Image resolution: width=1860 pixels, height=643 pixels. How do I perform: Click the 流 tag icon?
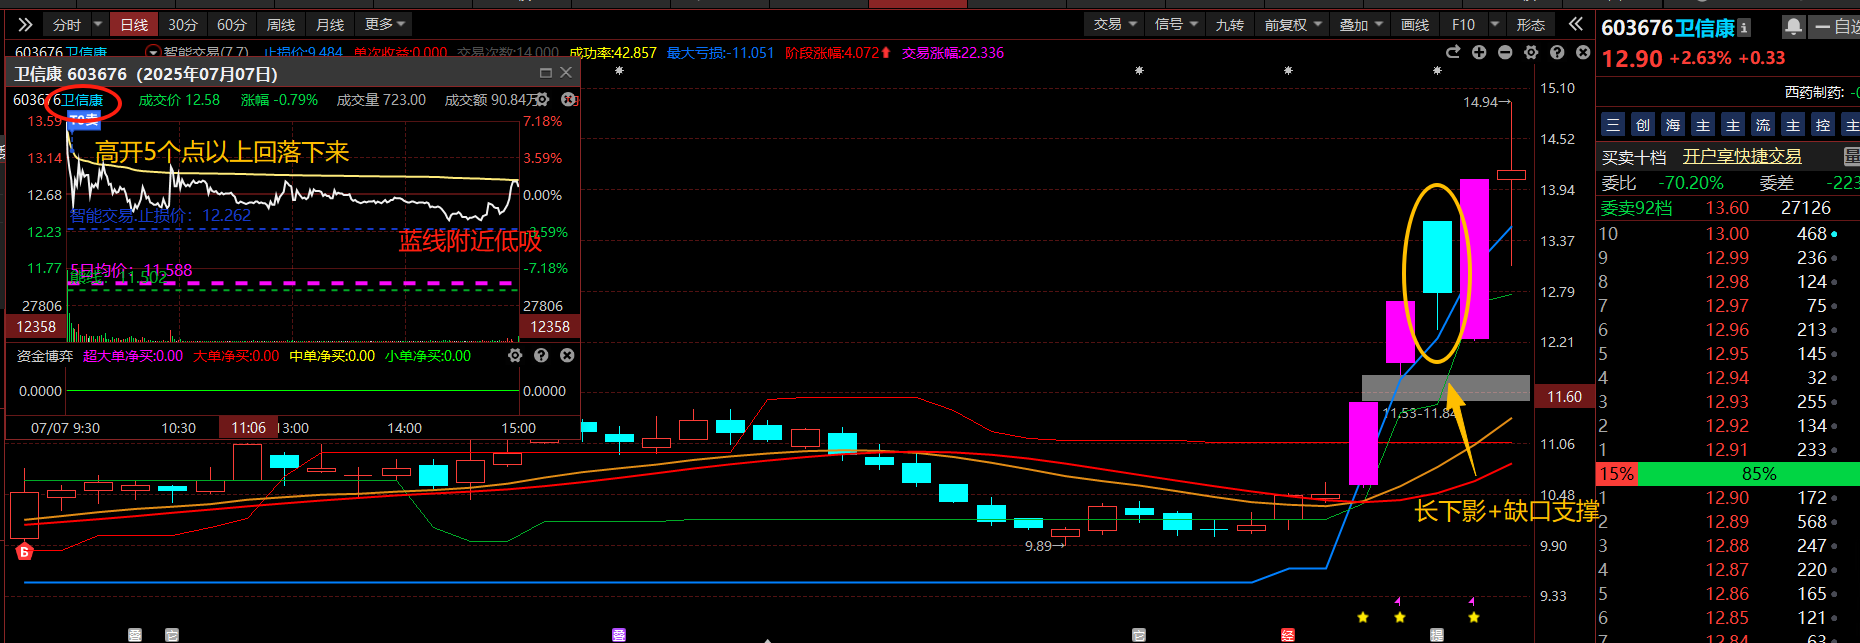1763,124
